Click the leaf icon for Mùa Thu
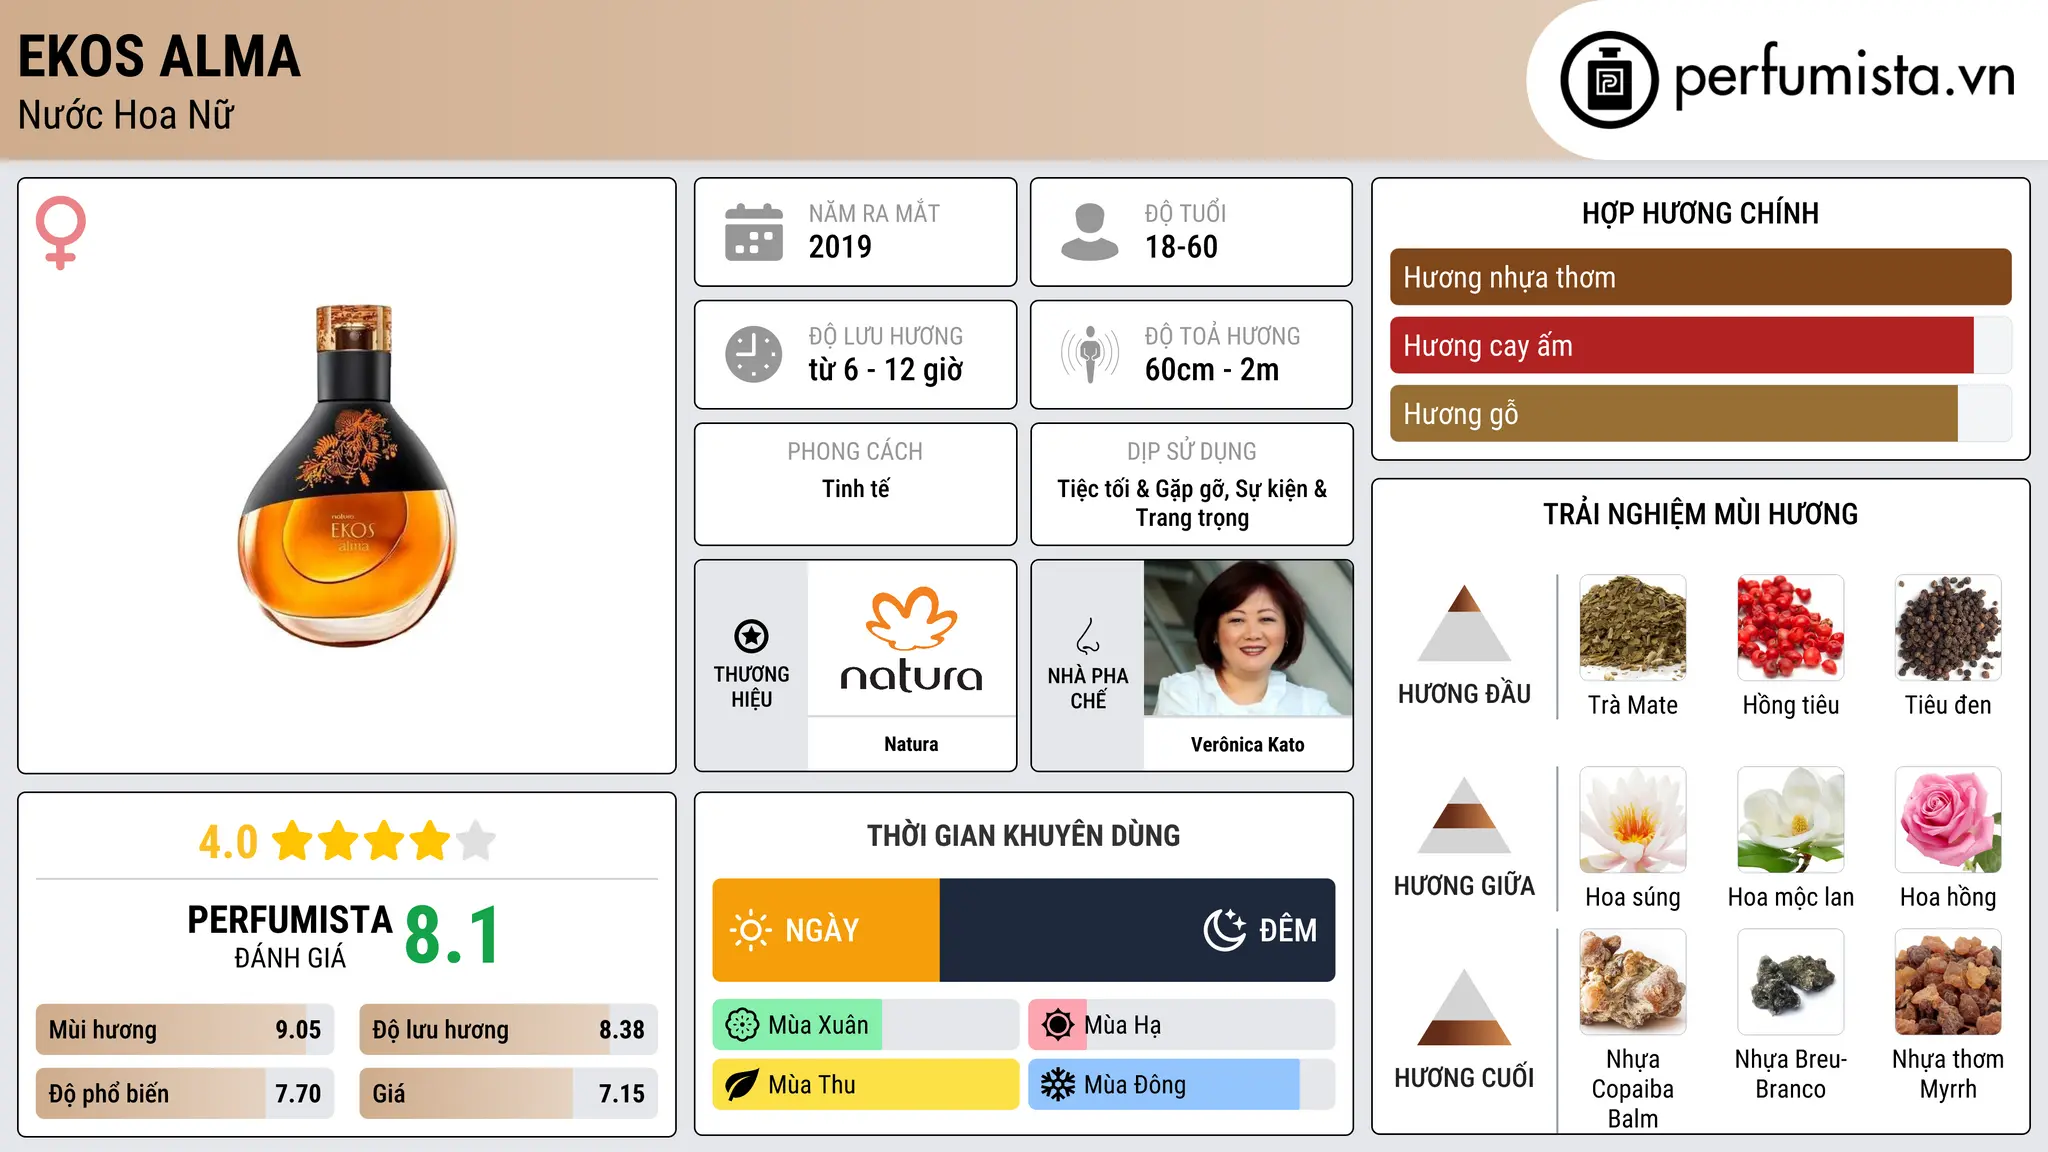 pyautogui.click(x=742, y=1085)
